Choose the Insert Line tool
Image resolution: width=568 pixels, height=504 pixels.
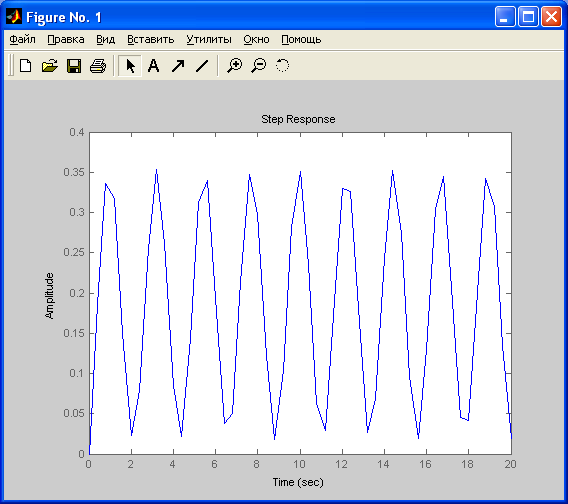pos(202,66)
